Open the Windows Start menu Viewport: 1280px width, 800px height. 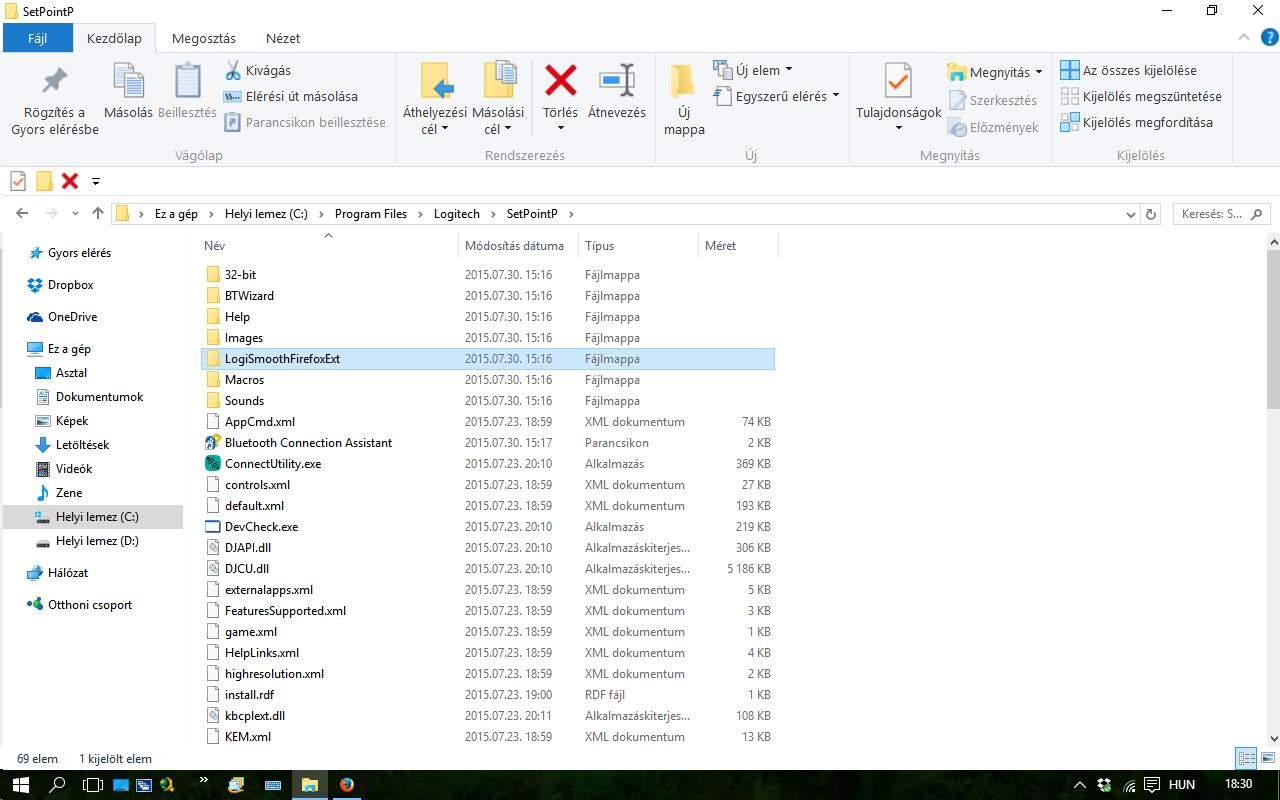point(20,785)
